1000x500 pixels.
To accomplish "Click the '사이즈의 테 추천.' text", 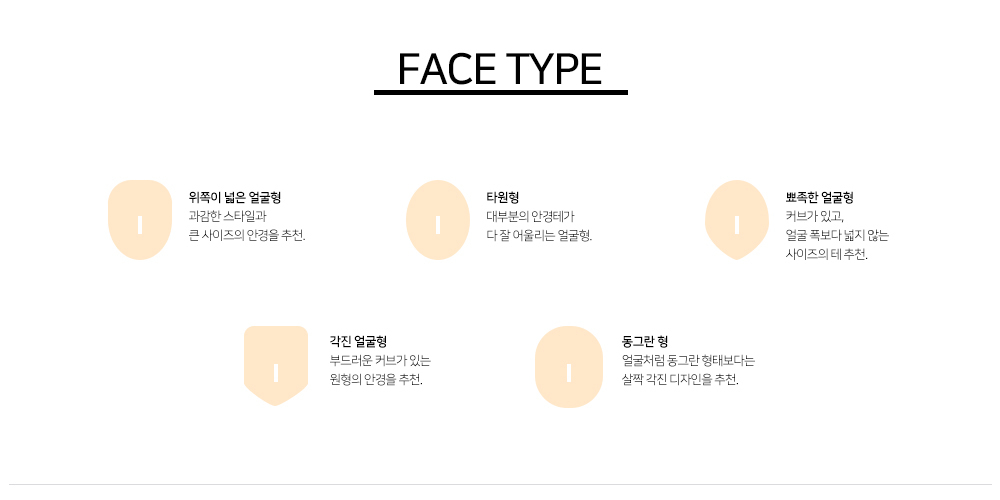I will [827, 254].
